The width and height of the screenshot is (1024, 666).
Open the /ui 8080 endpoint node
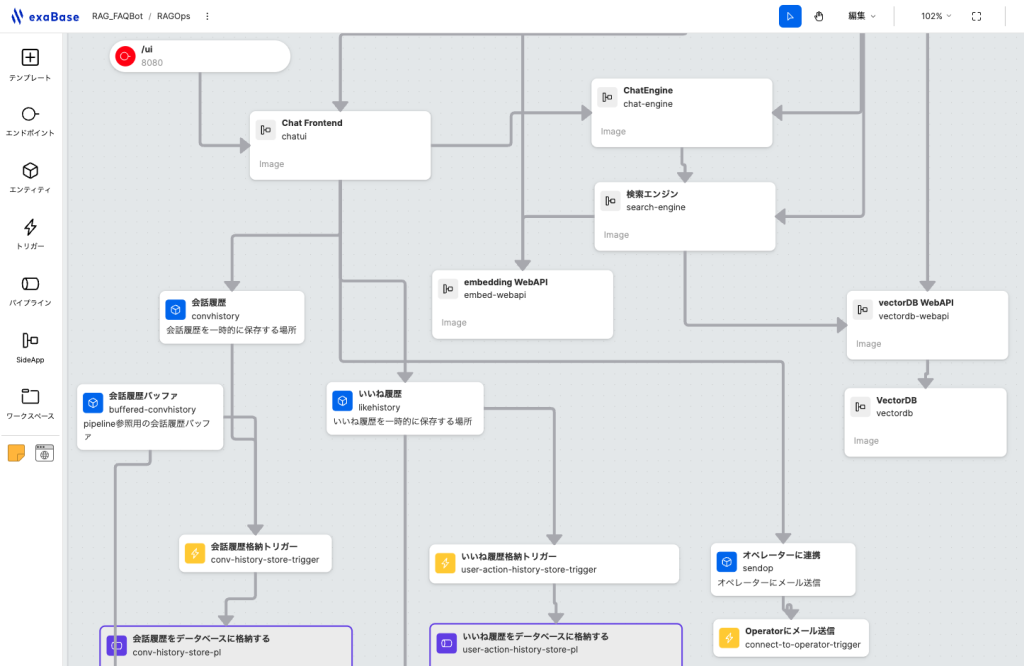coord(199,56)
